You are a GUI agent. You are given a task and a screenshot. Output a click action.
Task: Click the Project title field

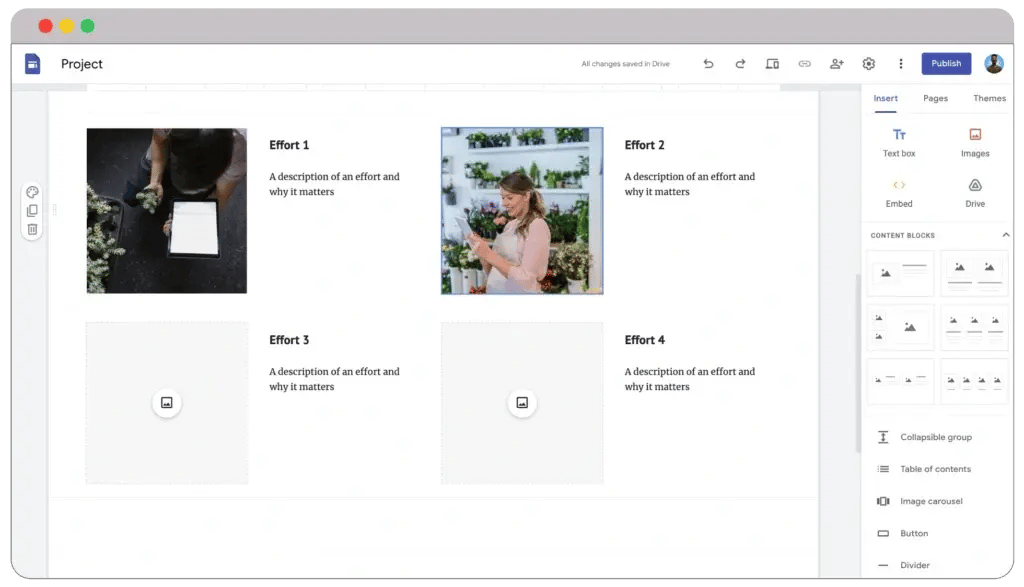click(82, 64)
